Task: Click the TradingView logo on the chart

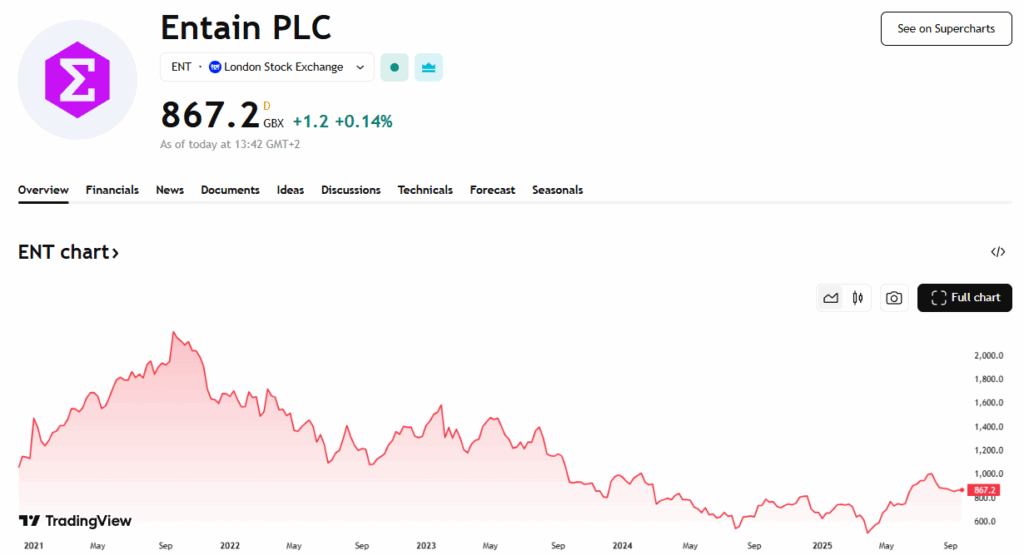Action: (x=75, y=520)
